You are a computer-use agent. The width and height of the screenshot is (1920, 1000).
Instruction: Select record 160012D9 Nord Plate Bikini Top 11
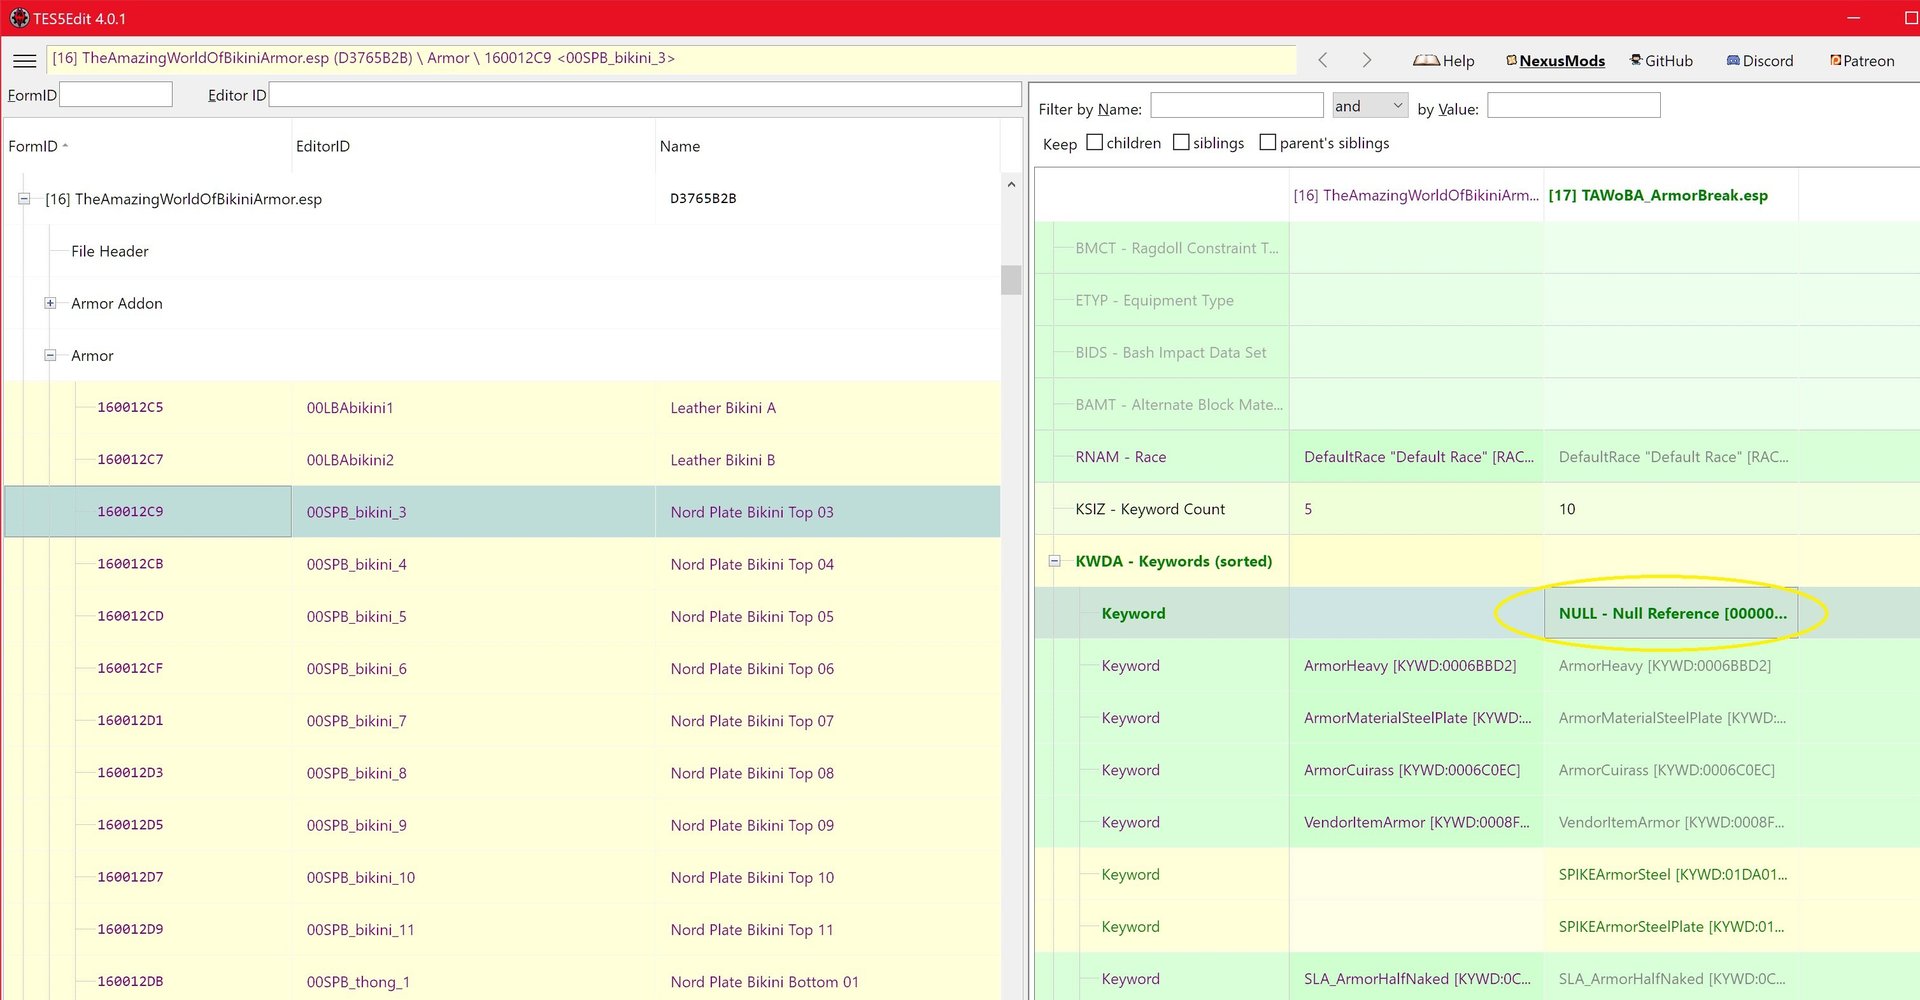point(502,929)
